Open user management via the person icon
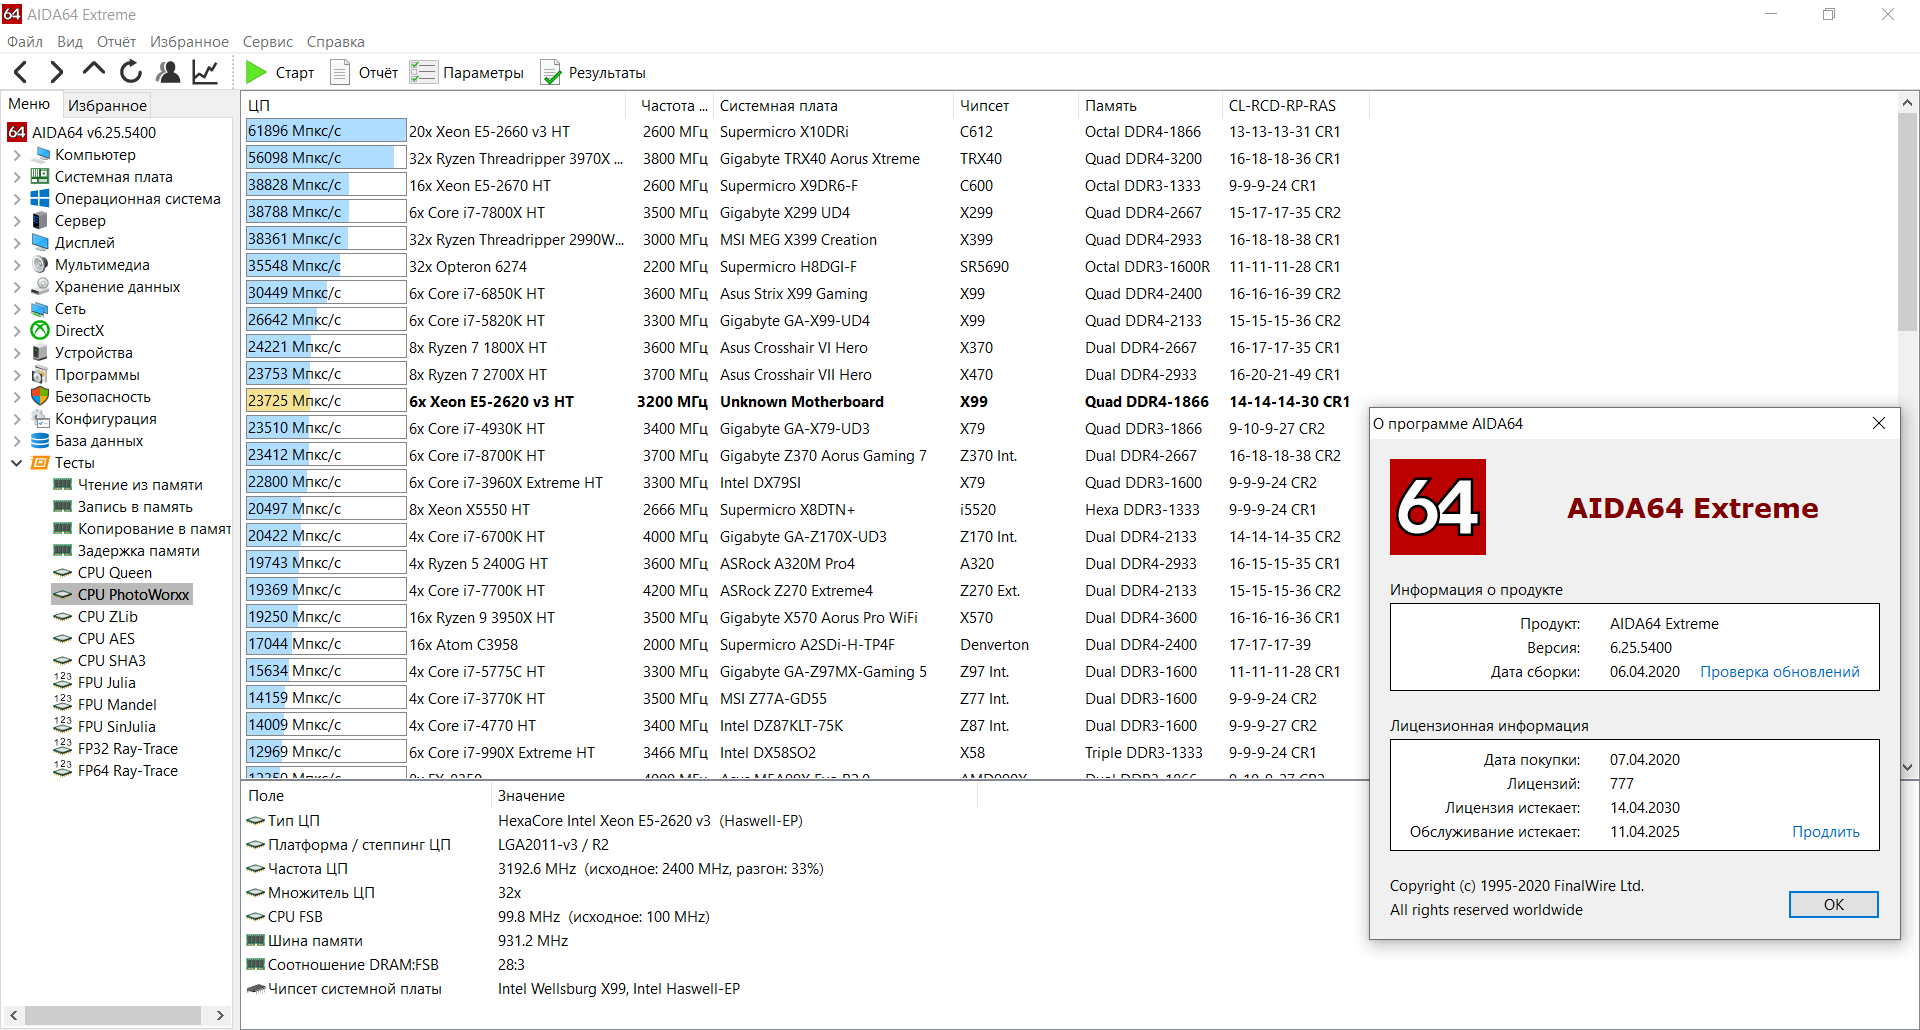Image resolution: width=1920 pixels, height=1030 pixels. [x=168, y=72]
